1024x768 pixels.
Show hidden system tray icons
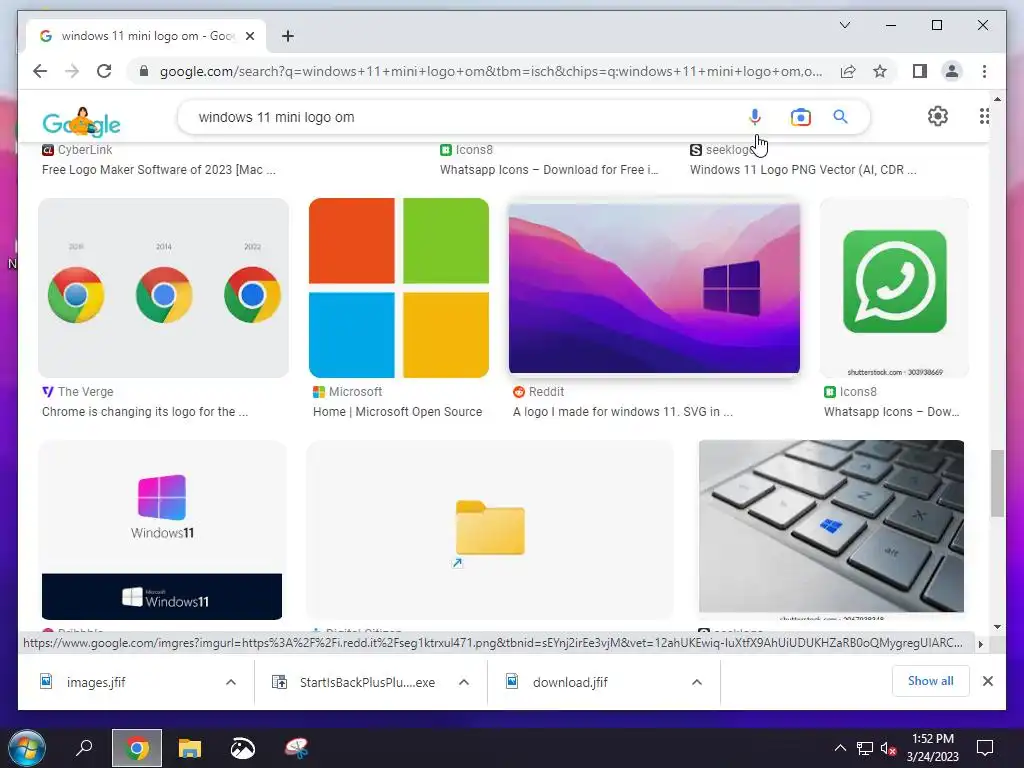[x=840, y=748]
